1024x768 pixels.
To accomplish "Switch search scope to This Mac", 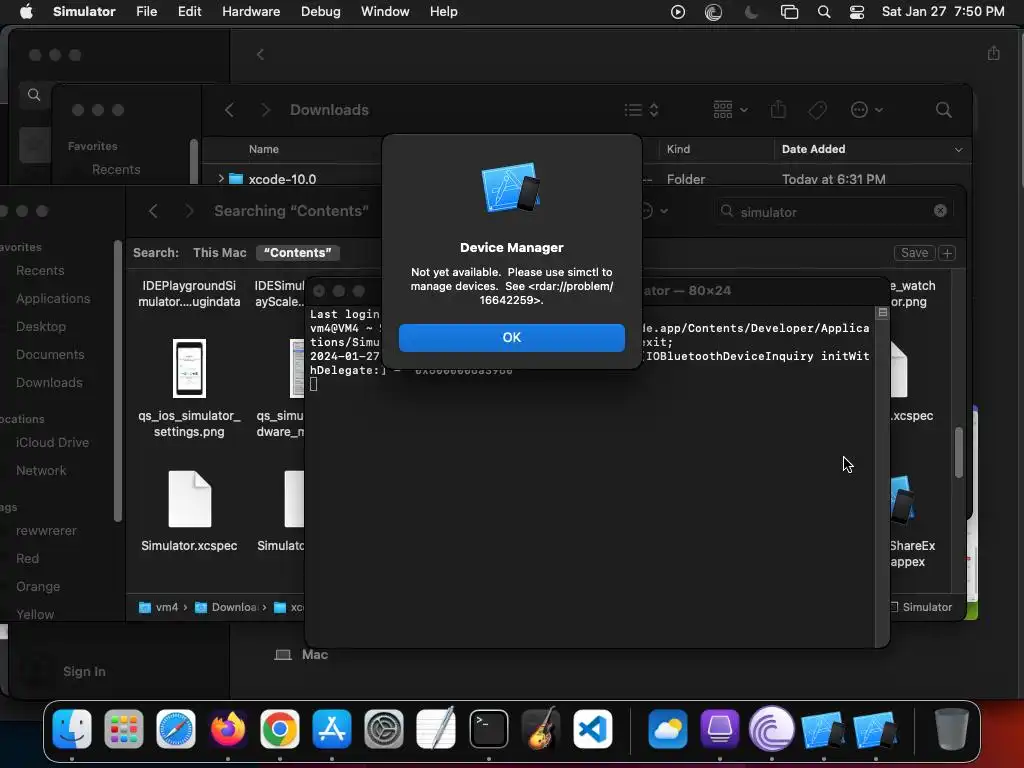I will click(219, 253).
